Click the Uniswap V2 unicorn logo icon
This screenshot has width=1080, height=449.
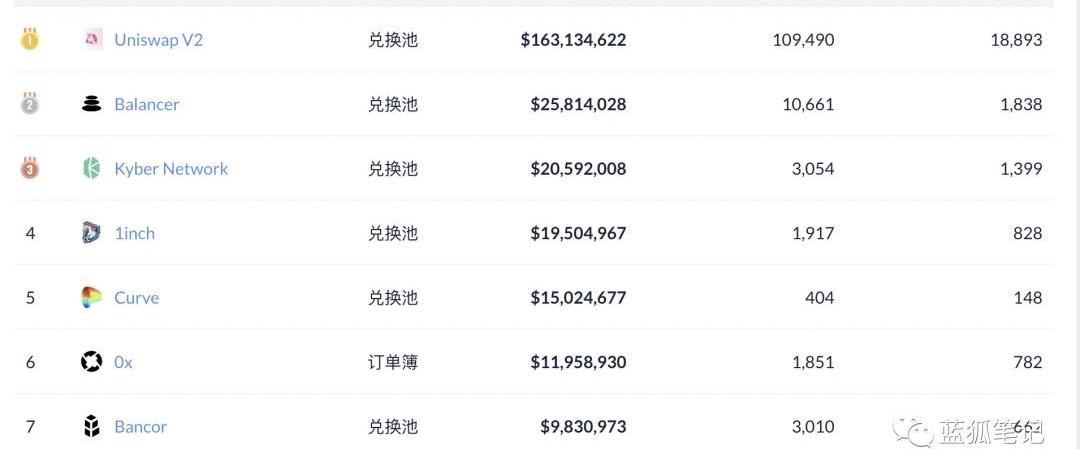tap(92, 40)
